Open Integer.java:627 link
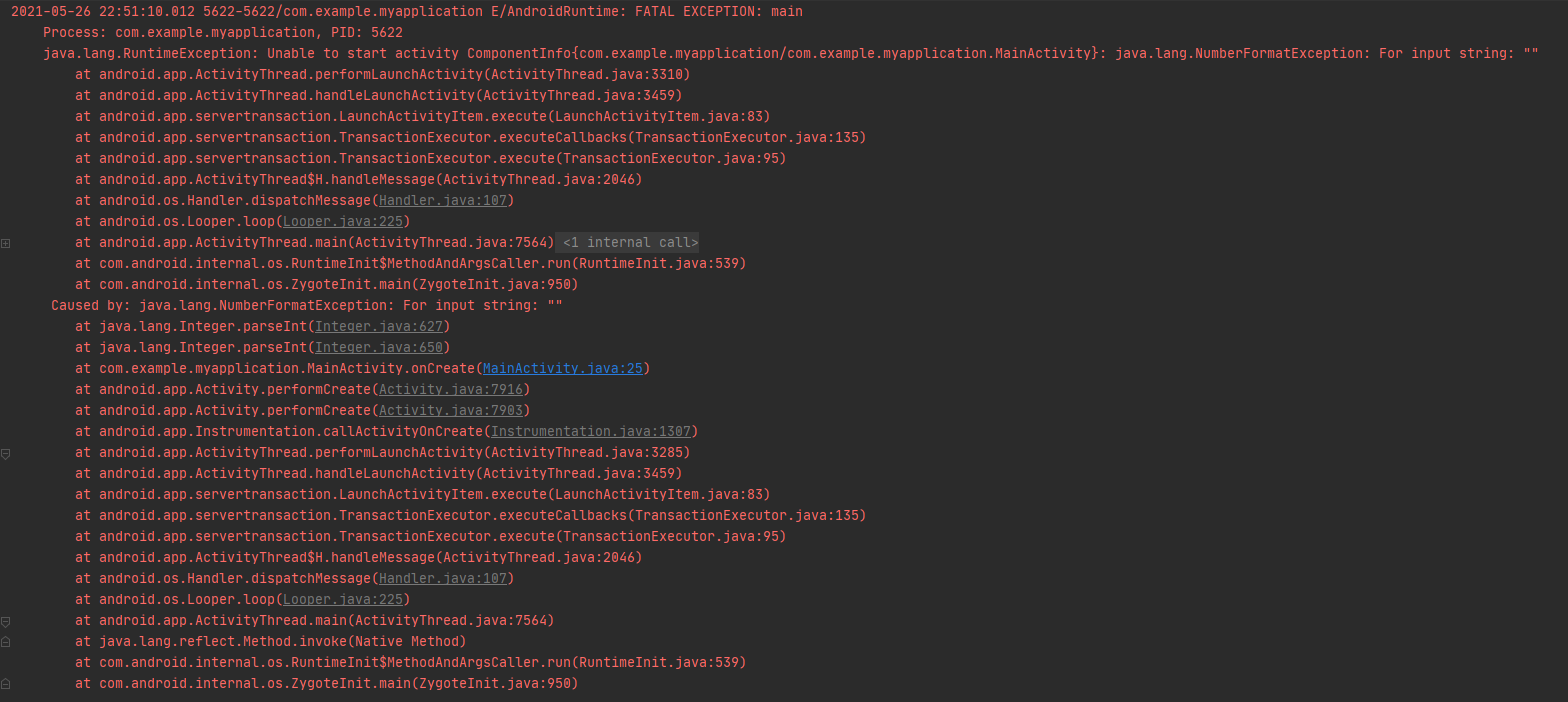The width and height of the screenshot is (1568, 702). click(x=379, y=327)
